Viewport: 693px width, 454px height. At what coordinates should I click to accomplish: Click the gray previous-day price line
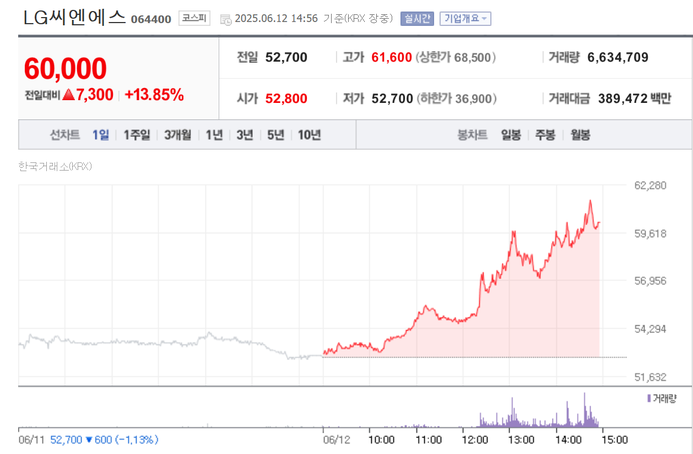point(170,344)
